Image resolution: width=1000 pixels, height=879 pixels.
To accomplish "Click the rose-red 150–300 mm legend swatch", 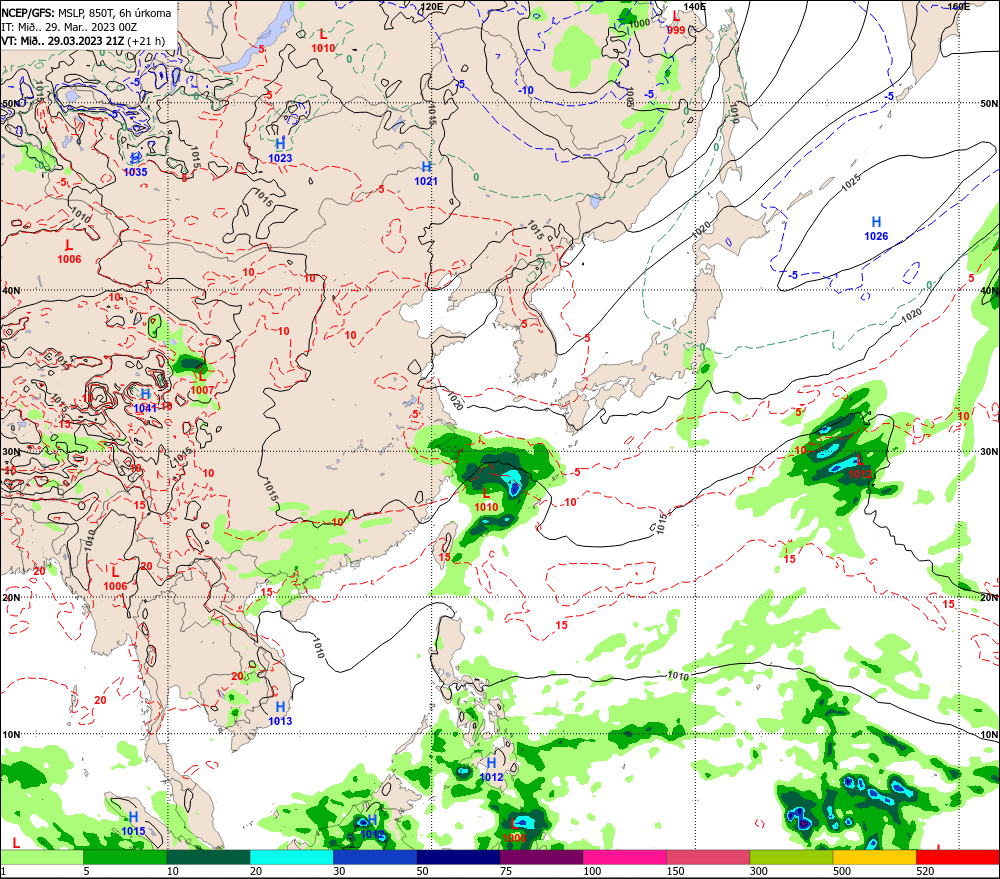I will pos(708,857).
